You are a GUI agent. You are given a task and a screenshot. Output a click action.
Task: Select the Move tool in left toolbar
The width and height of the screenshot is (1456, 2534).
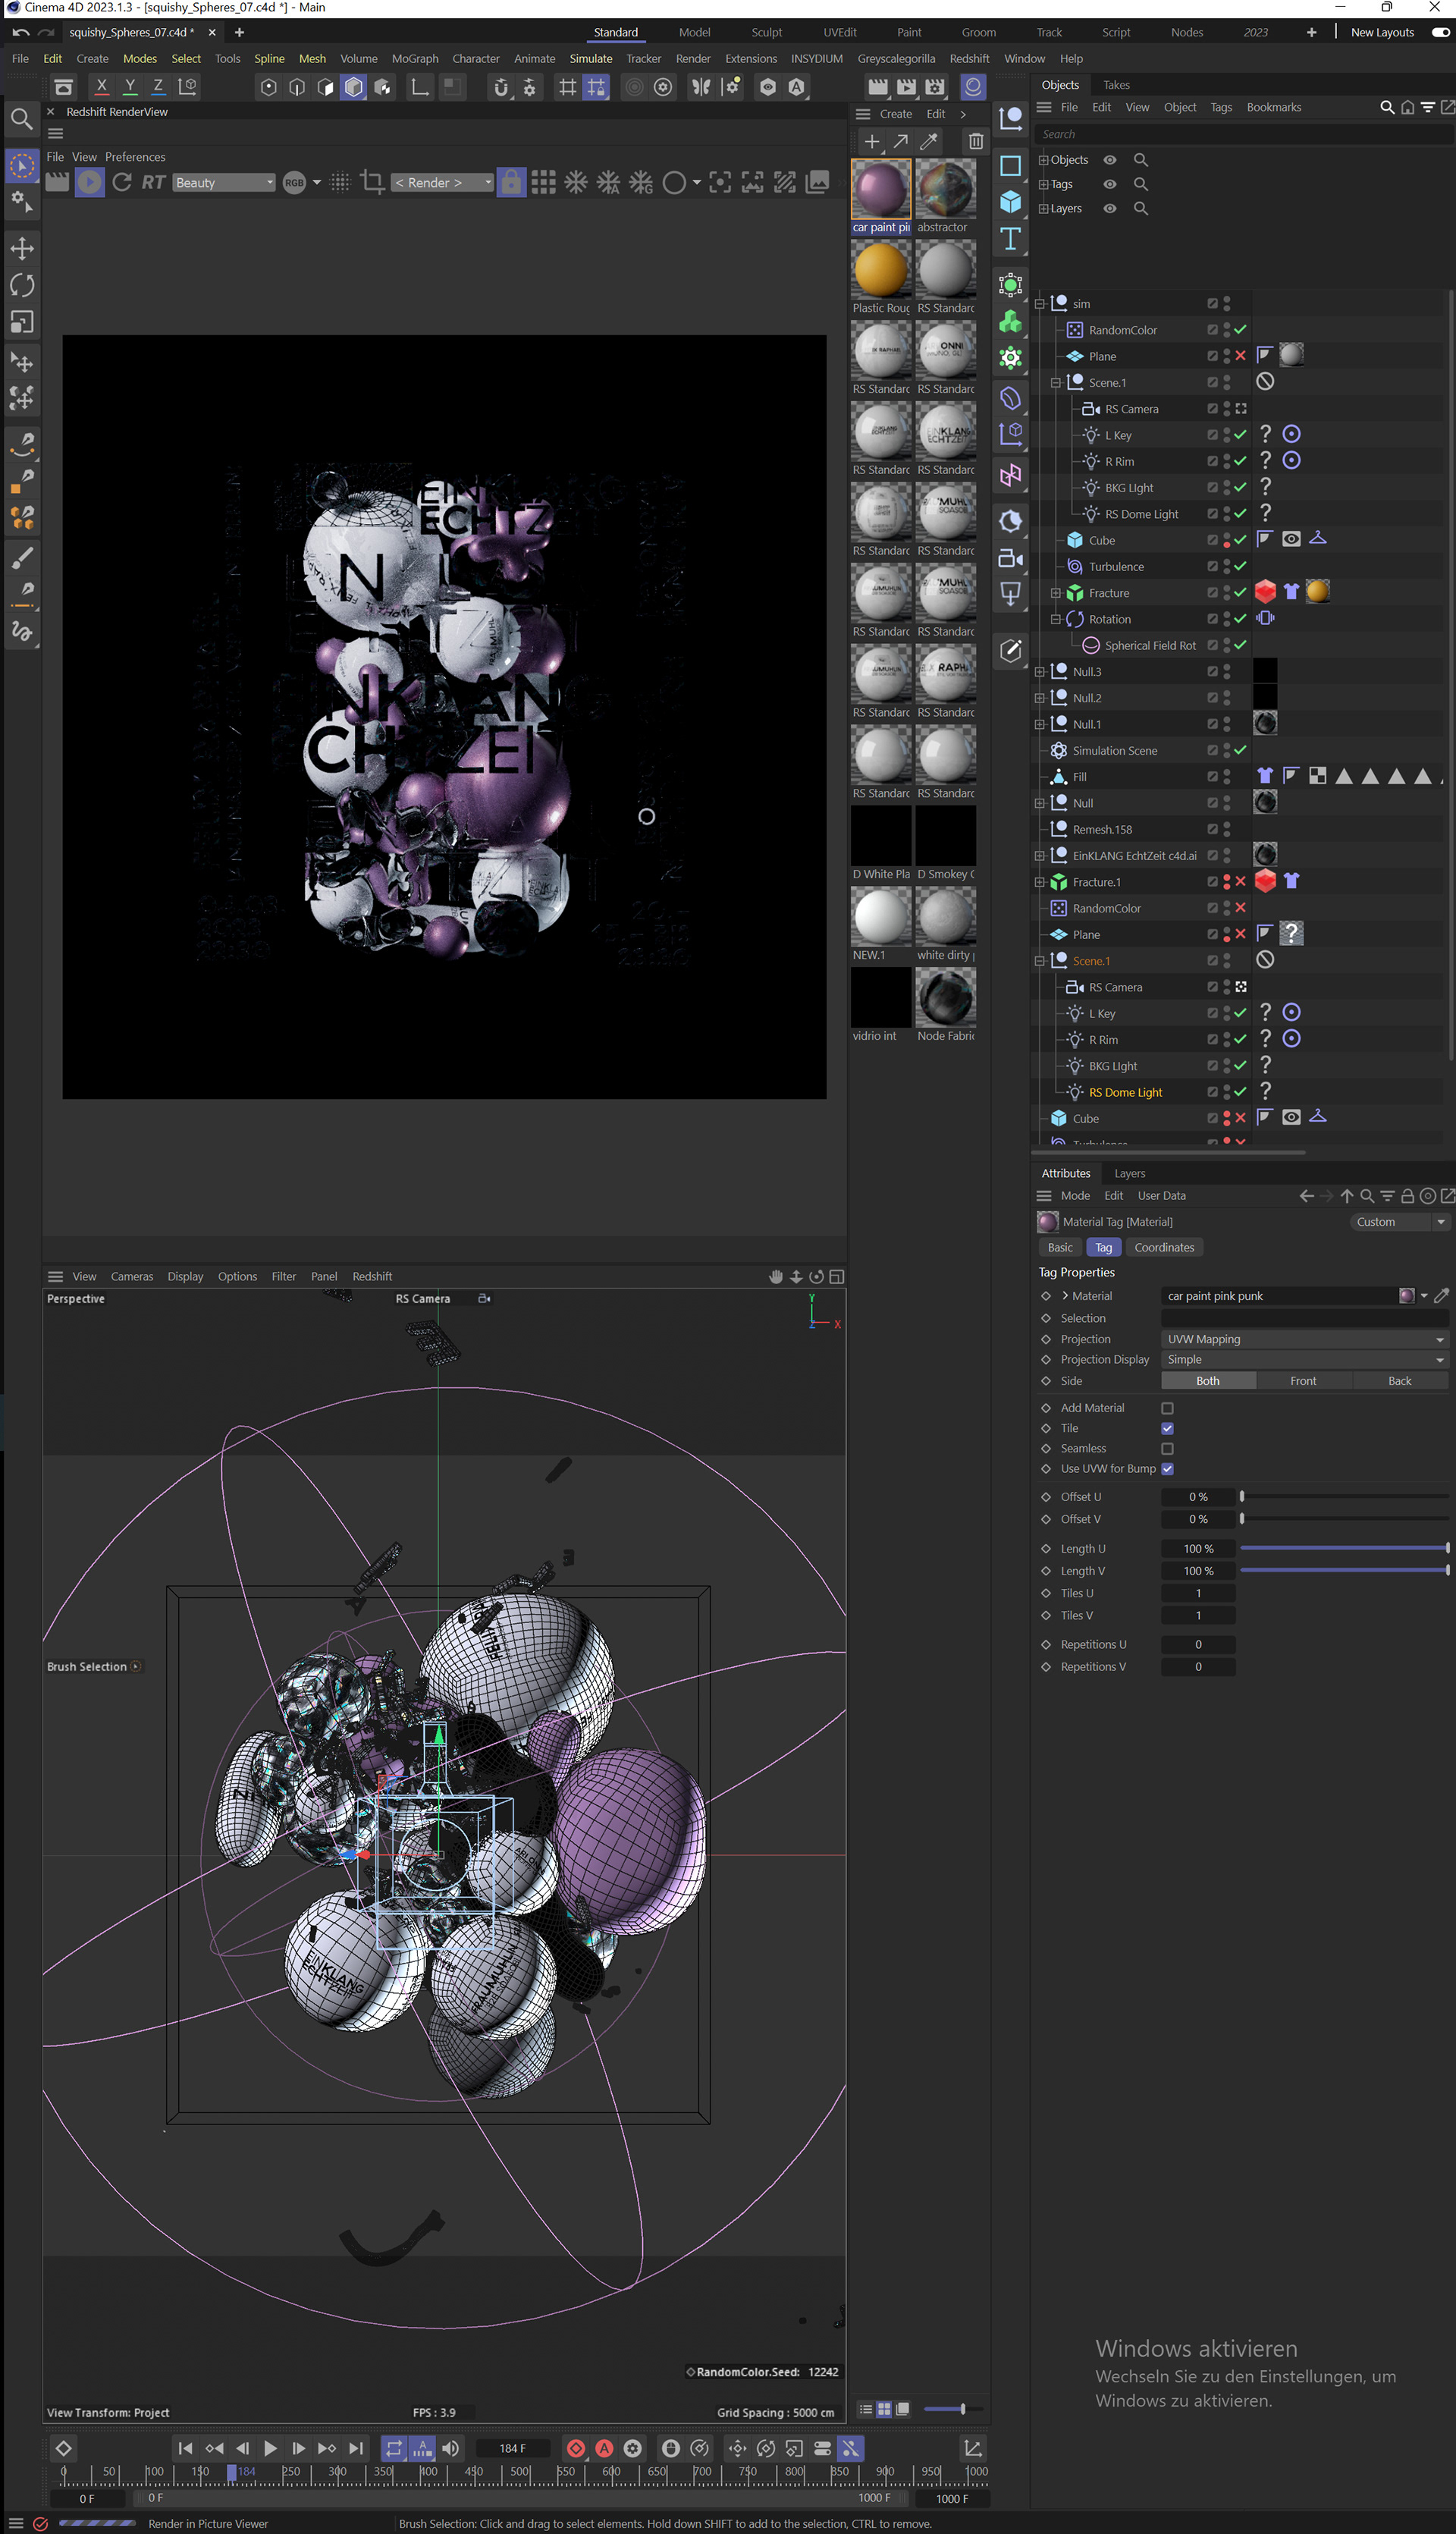(22, 249)
